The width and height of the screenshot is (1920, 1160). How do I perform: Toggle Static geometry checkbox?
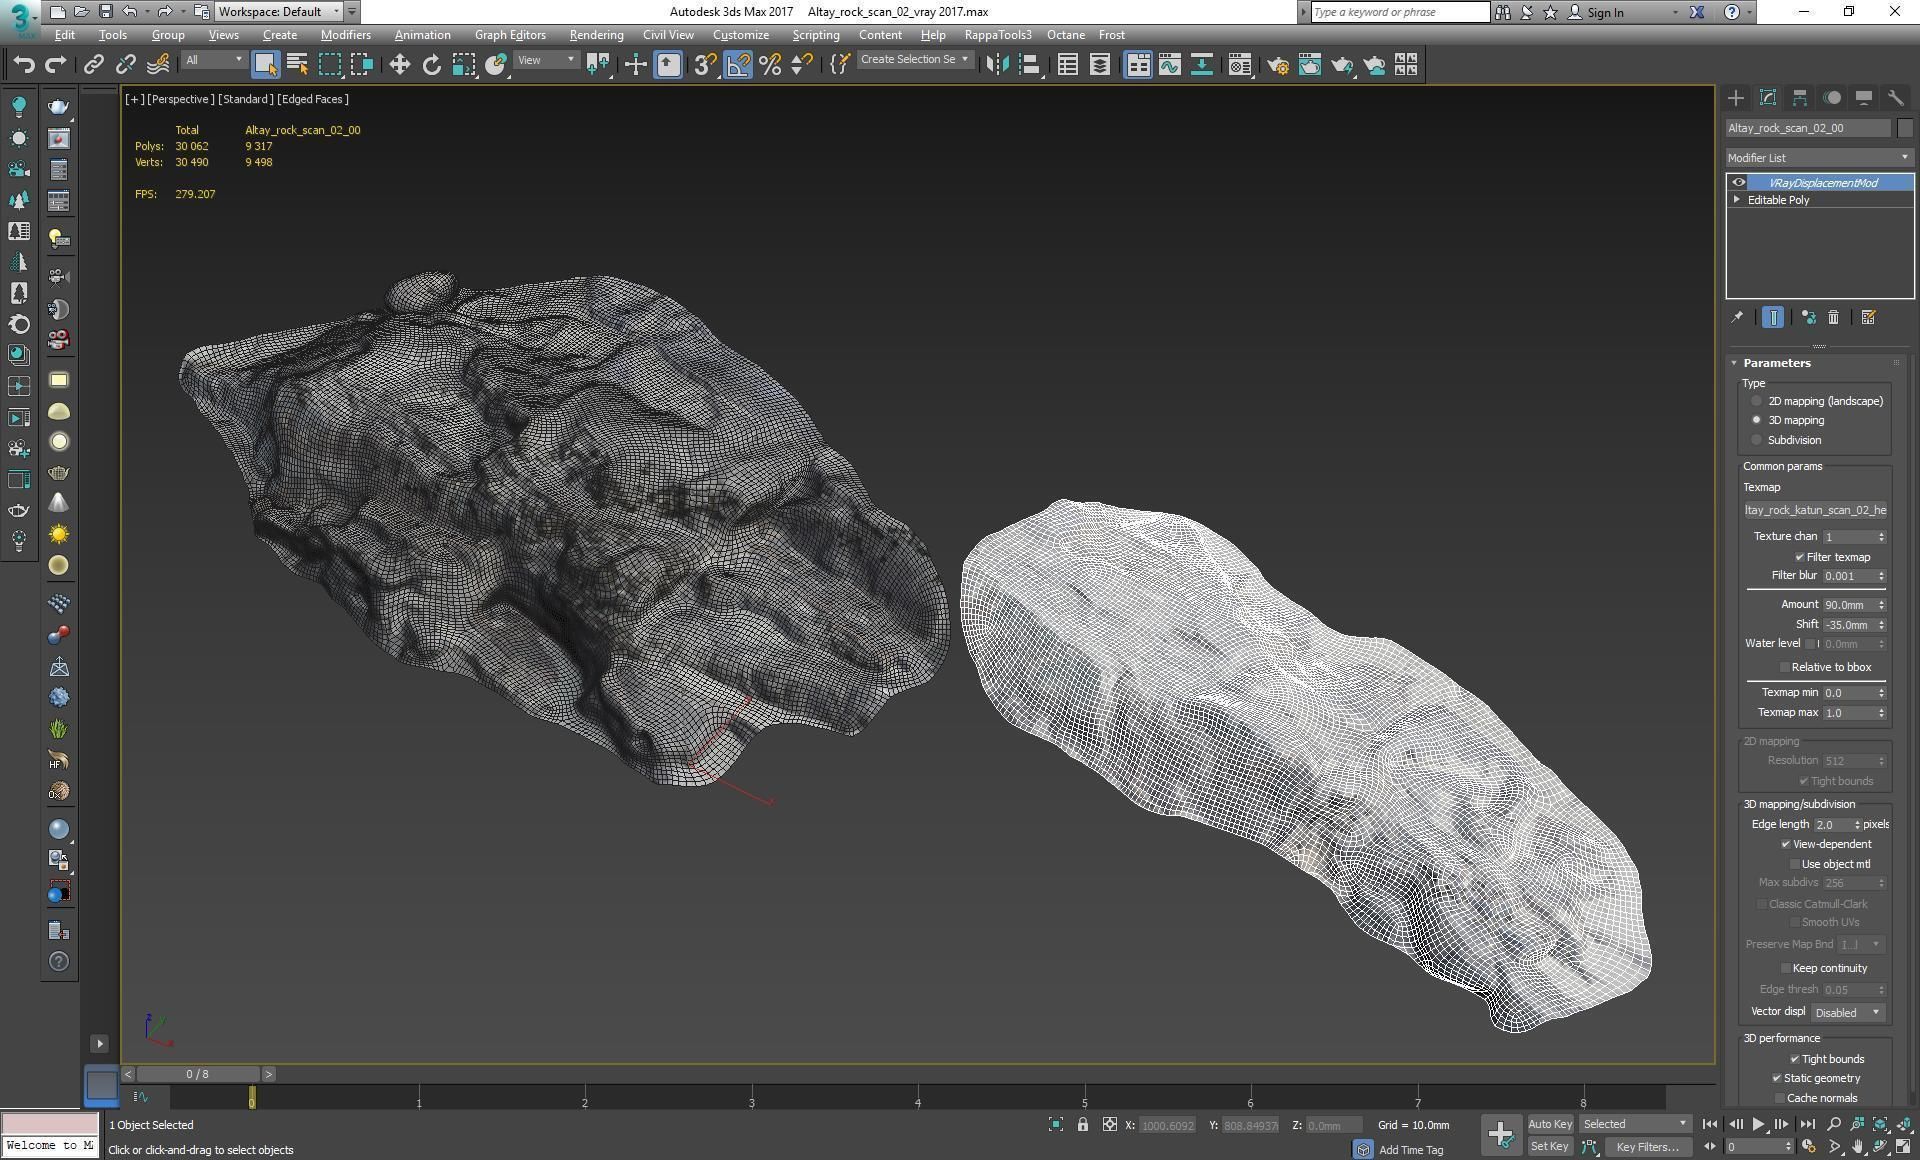coord(1777,1078)
